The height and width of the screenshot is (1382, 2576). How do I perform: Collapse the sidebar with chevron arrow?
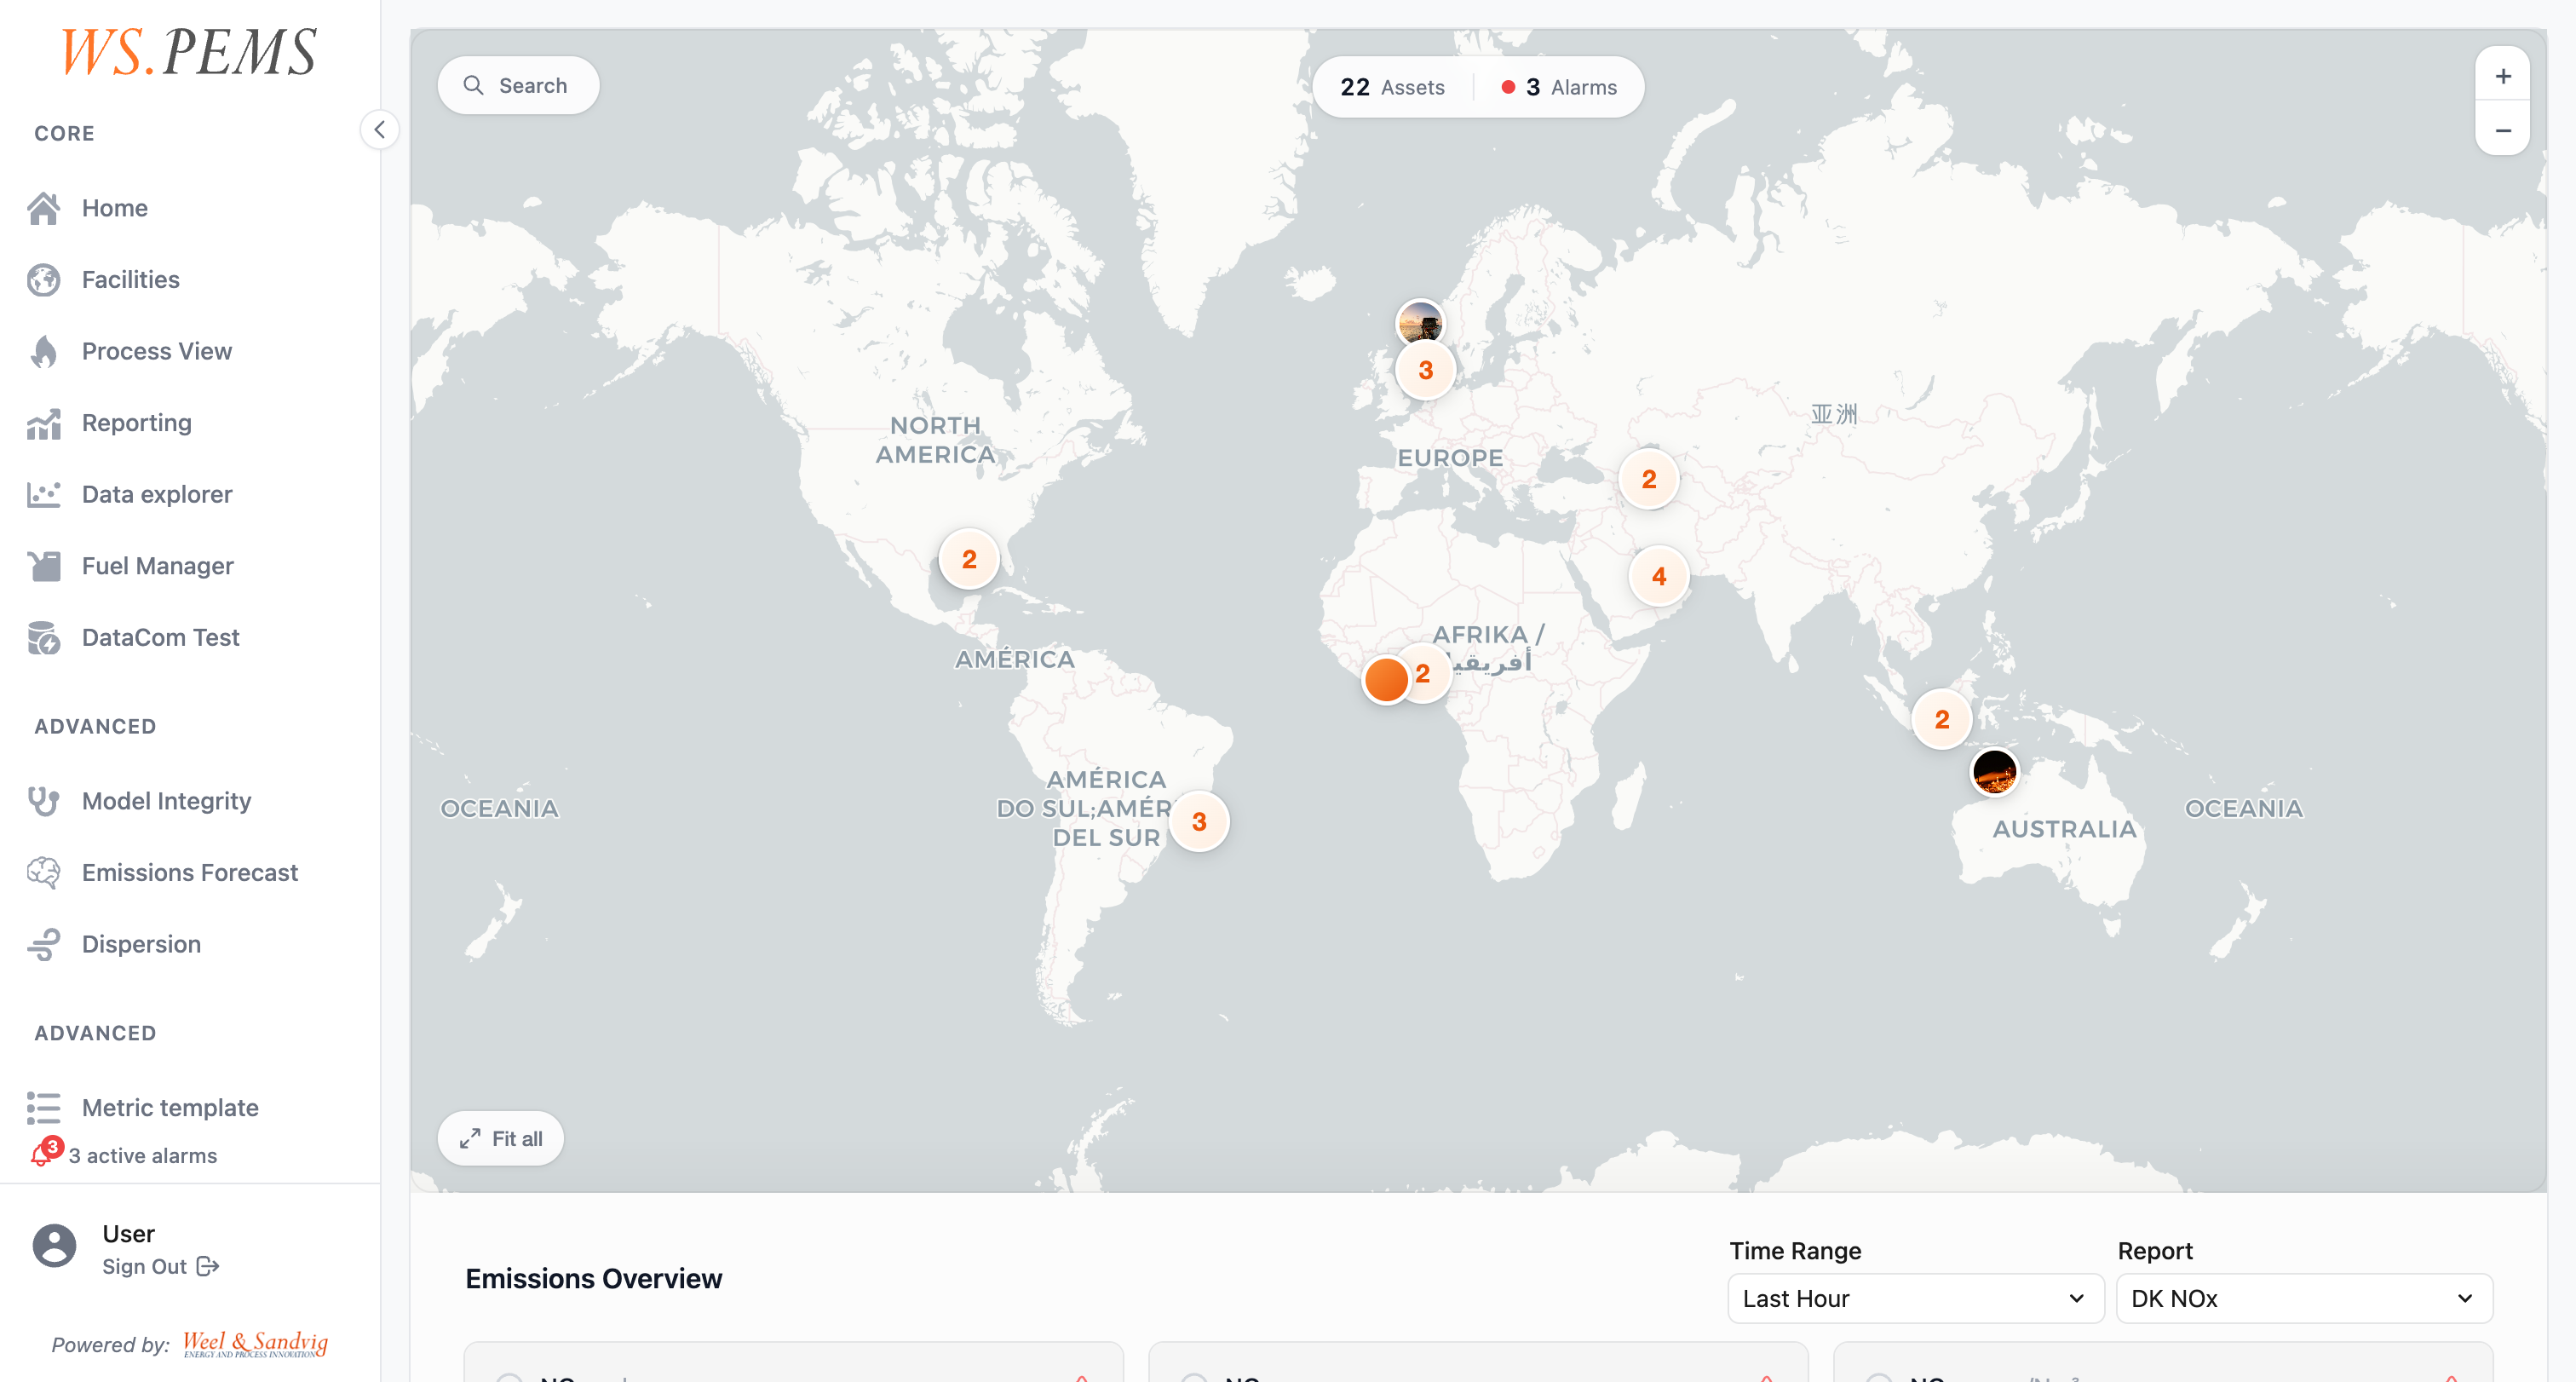(380, 130)
